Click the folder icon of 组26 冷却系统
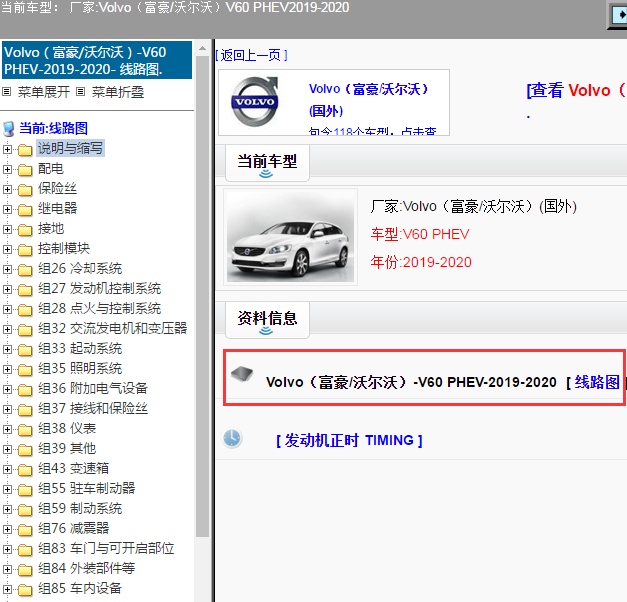 [x=25, y=270]
